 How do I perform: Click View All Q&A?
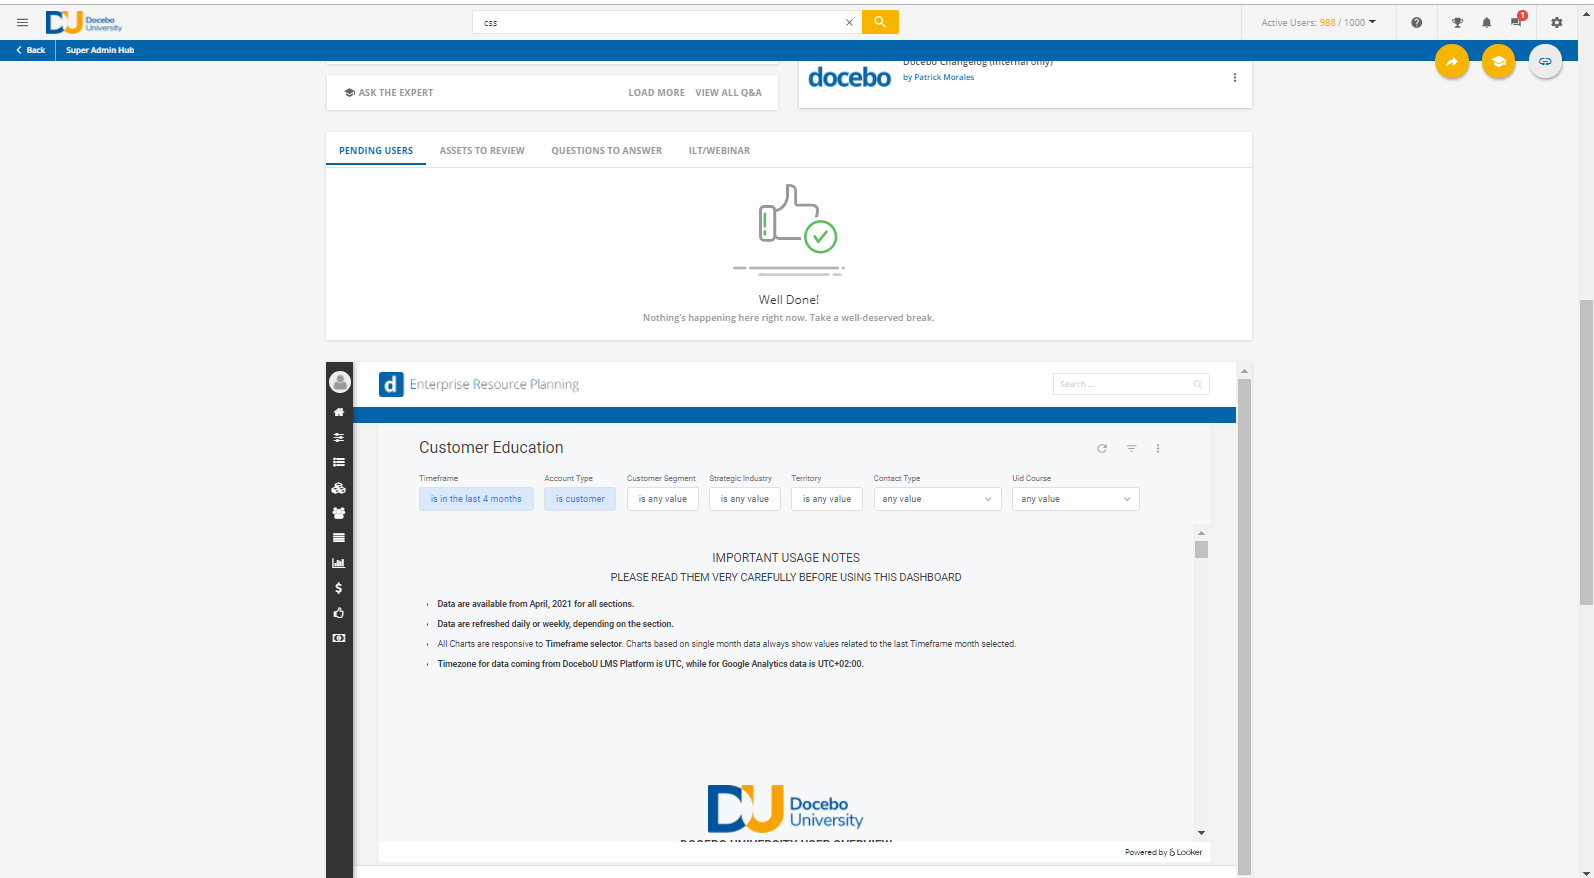click(728, 92)
